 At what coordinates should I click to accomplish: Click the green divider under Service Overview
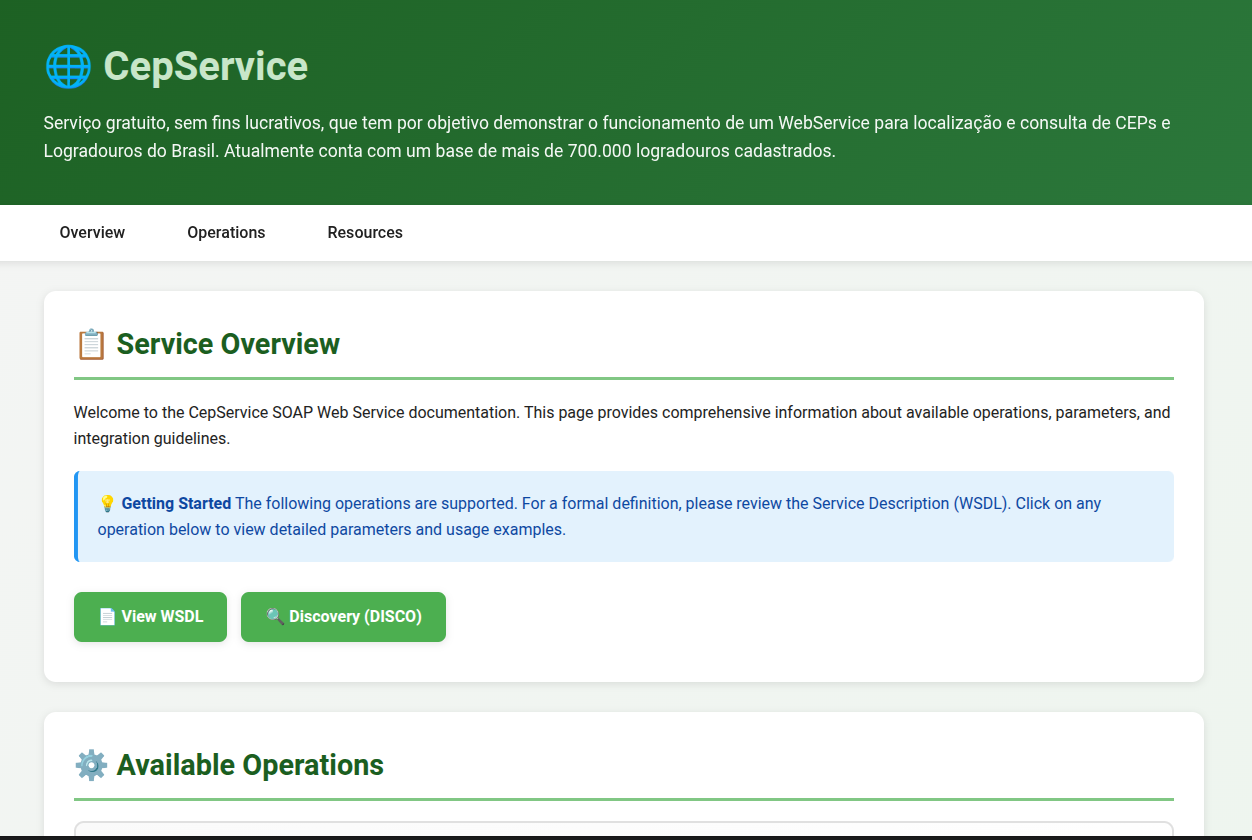(623, 379)
